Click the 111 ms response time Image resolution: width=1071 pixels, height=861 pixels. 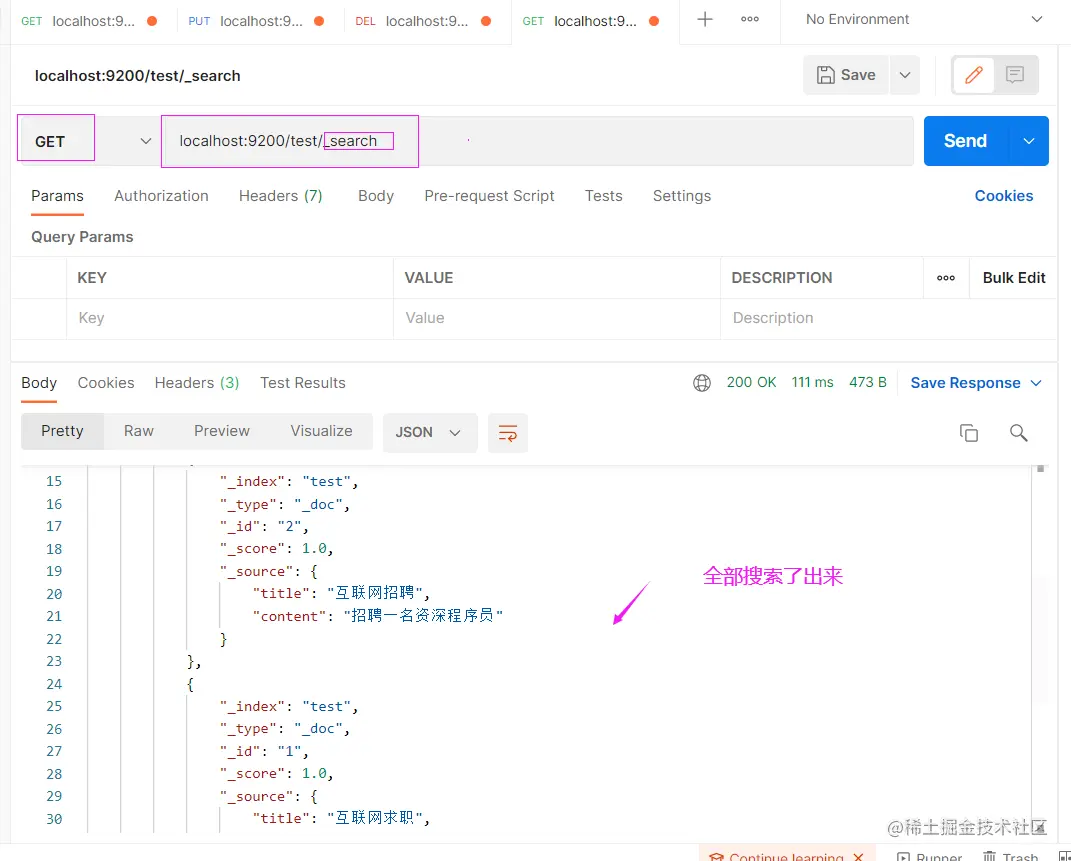[x=812, y=382]
